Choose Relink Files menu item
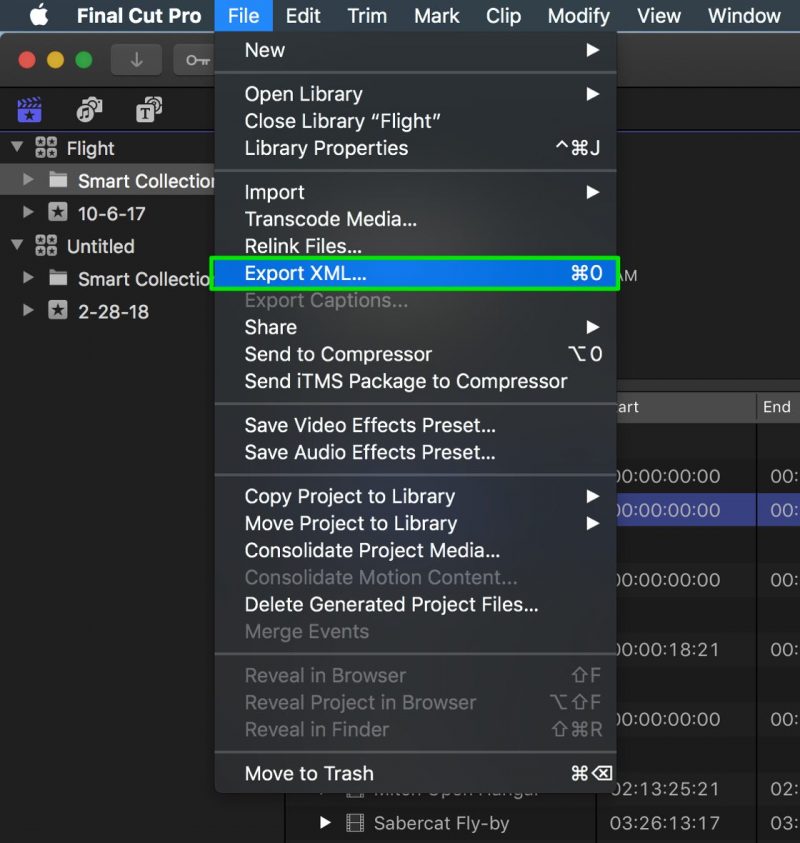This screenshot has width=800, height=843. click(x=416, y=246)
